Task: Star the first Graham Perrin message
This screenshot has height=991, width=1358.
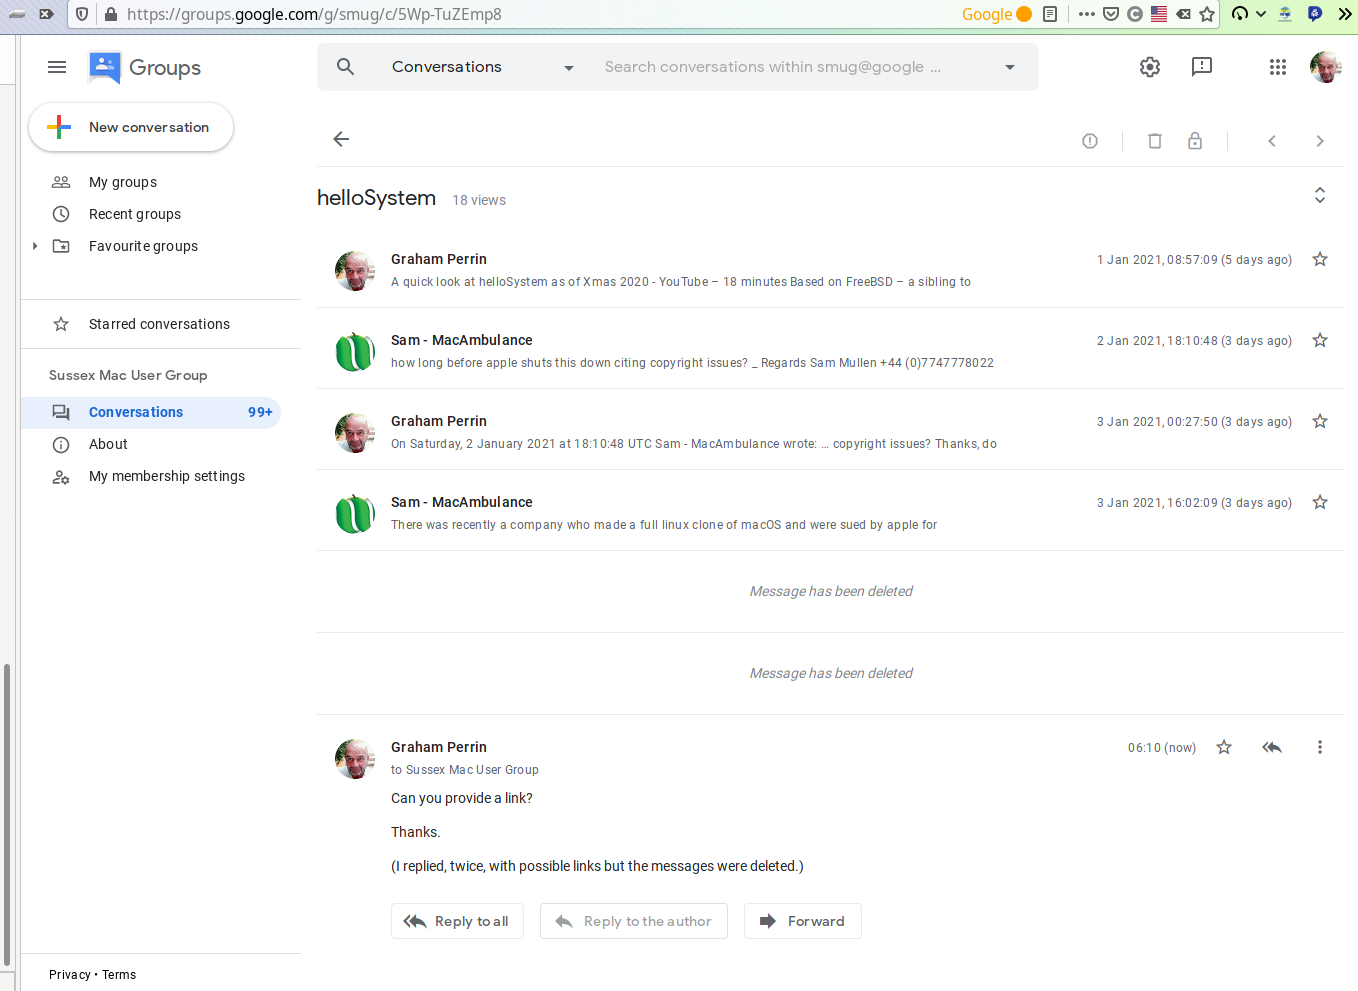Action: pos(1319,258)
